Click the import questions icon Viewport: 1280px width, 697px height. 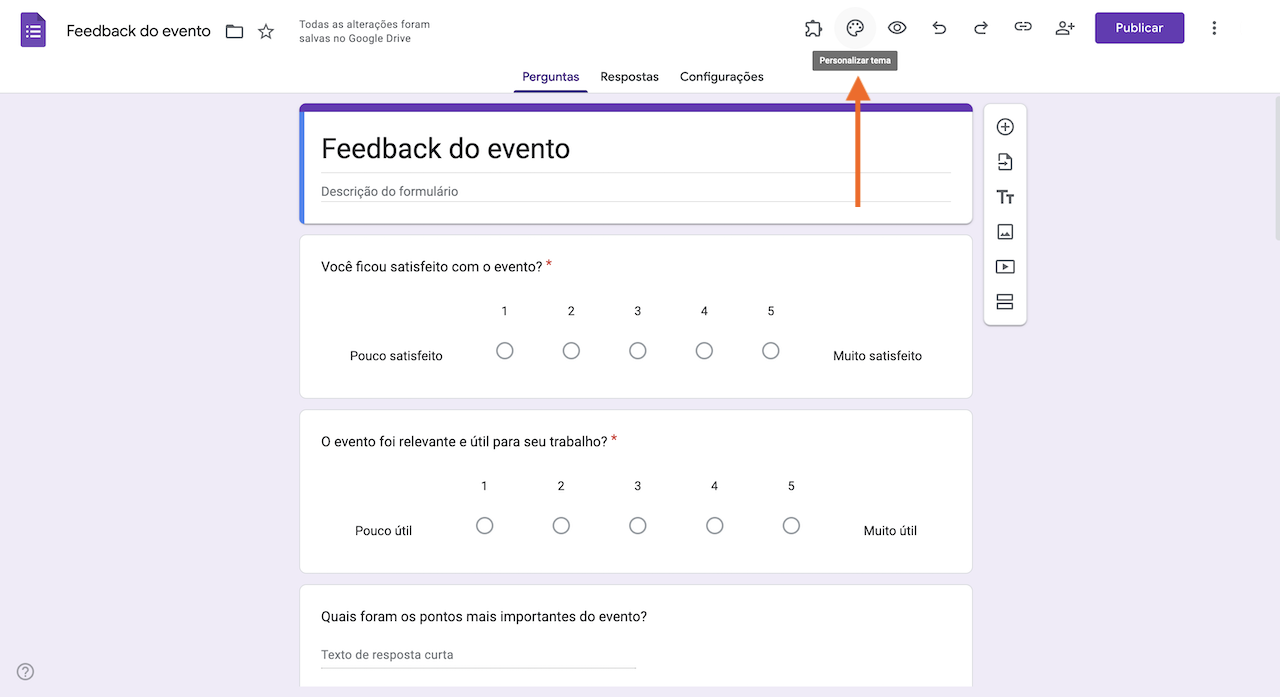[1005, 162]
